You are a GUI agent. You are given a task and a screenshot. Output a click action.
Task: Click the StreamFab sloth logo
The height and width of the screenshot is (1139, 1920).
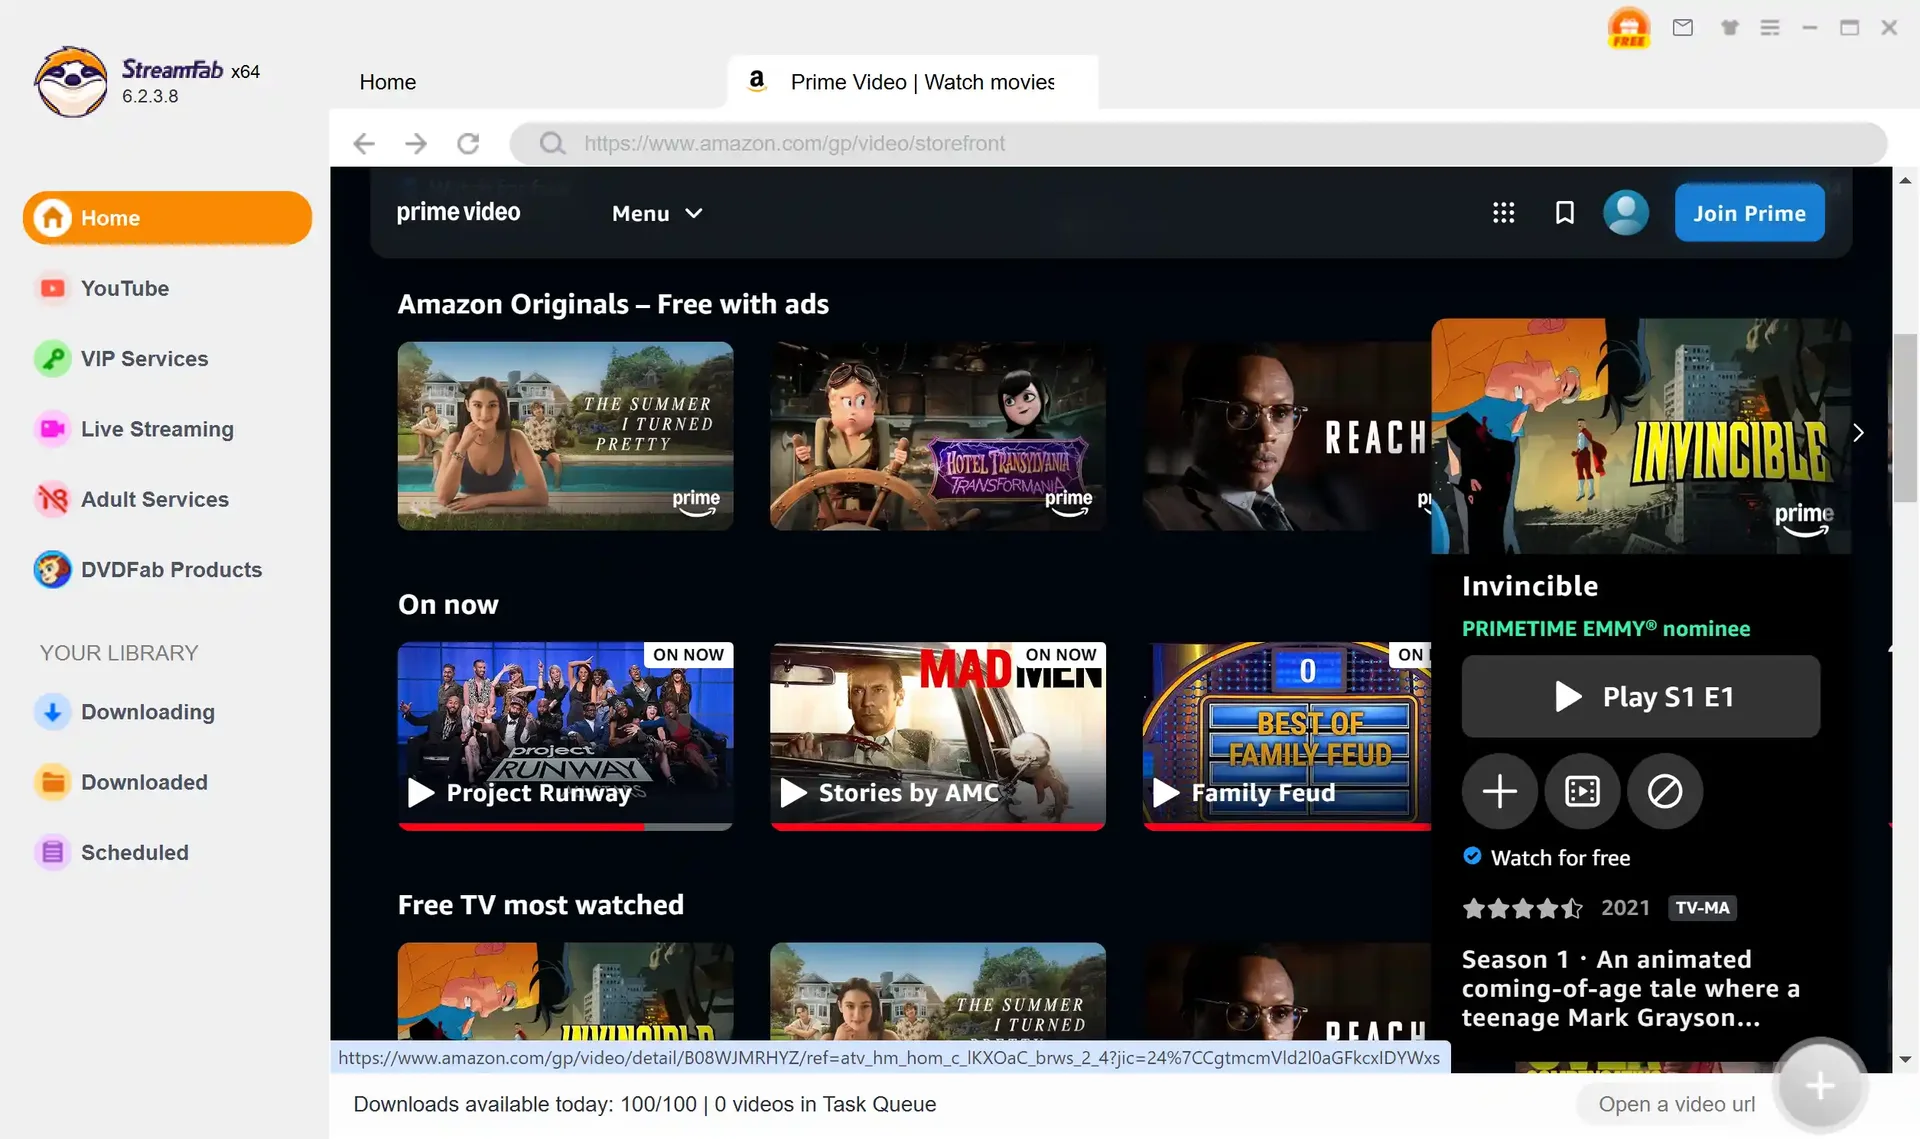(x=70, y=82)
